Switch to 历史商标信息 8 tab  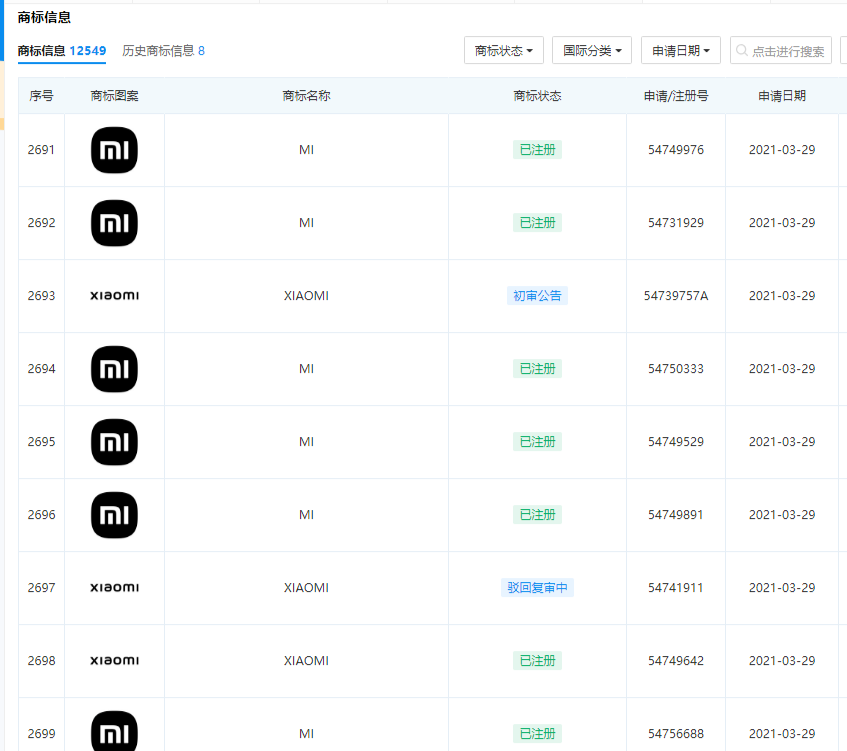click(x=163, y=51)
